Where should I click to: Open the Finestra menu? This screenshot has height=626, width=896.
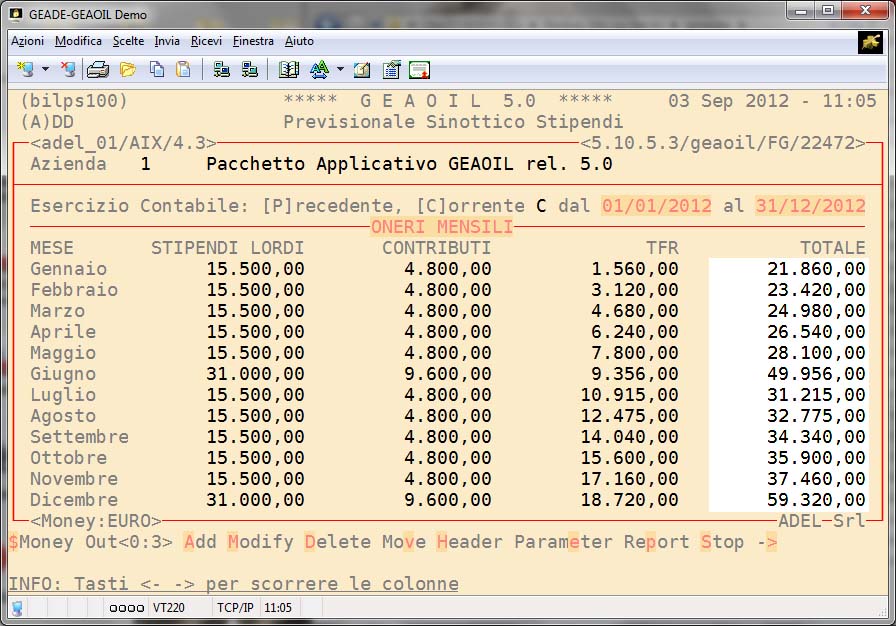click(x=253, y=41)
